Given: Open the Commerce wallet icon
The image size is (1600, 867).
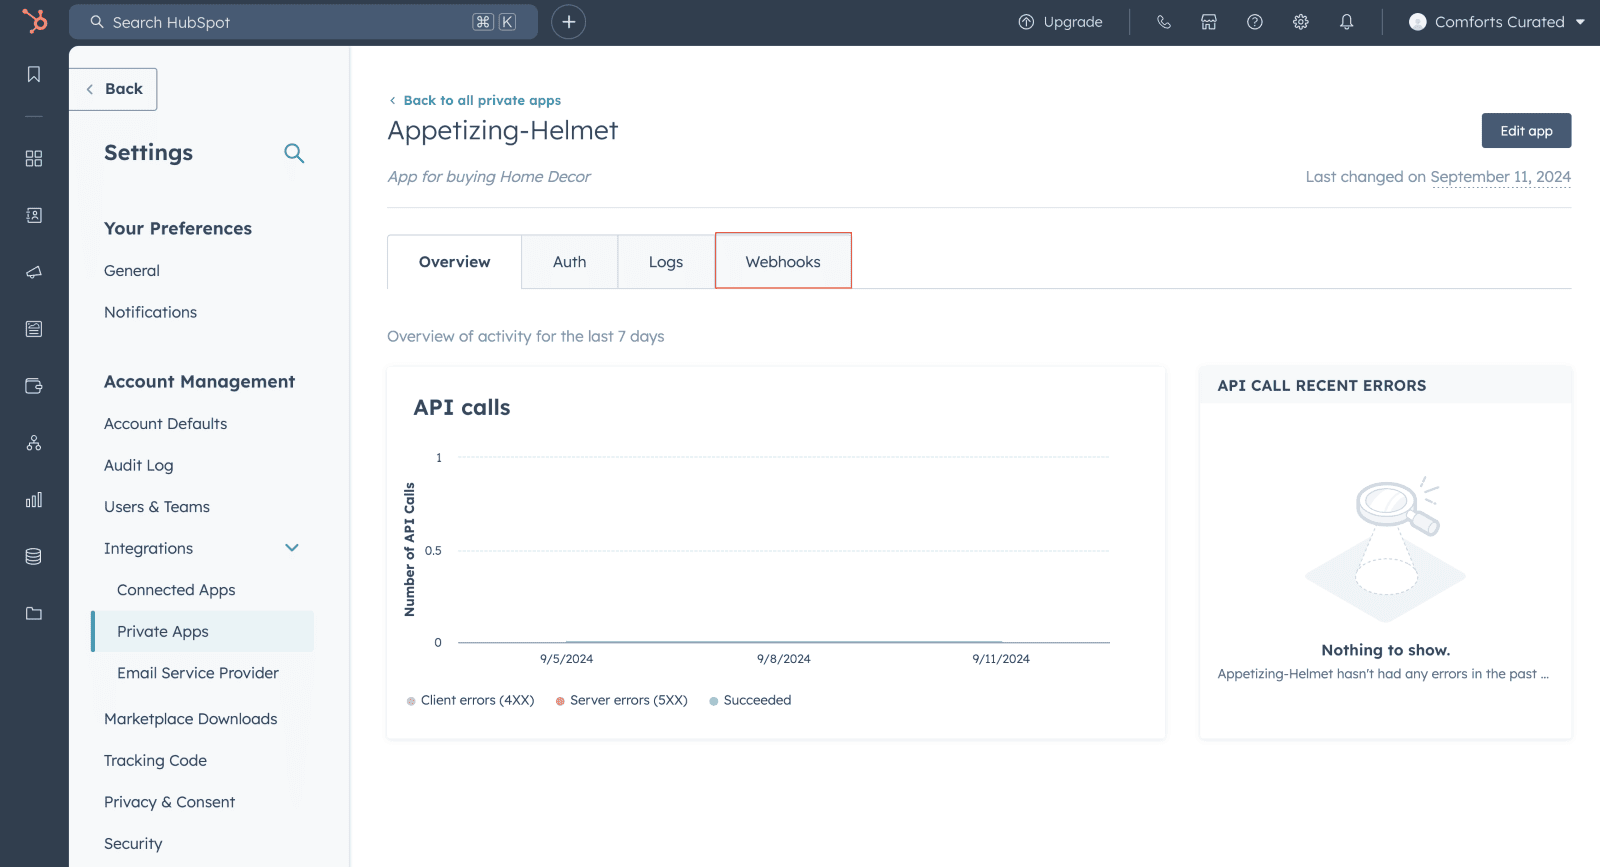Looking at the screenshot, I should click(x=34, y=386).
